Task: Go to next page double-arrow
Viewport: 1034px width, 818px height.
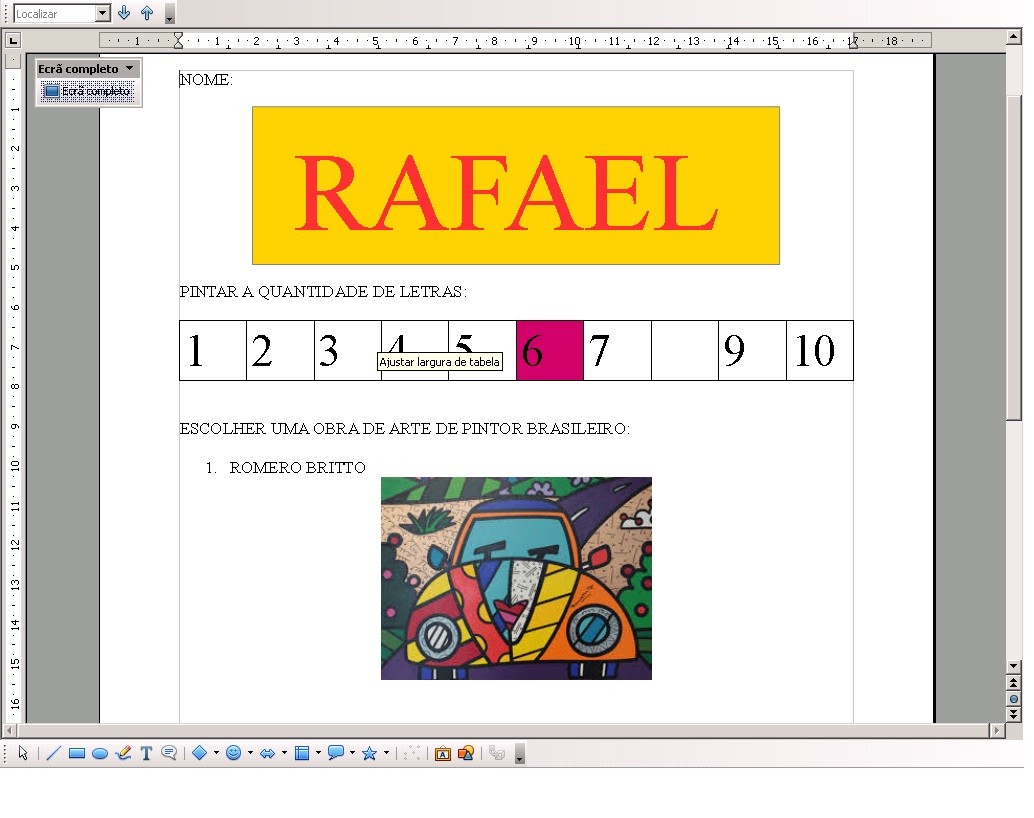Action: (x=1014, y=714)
